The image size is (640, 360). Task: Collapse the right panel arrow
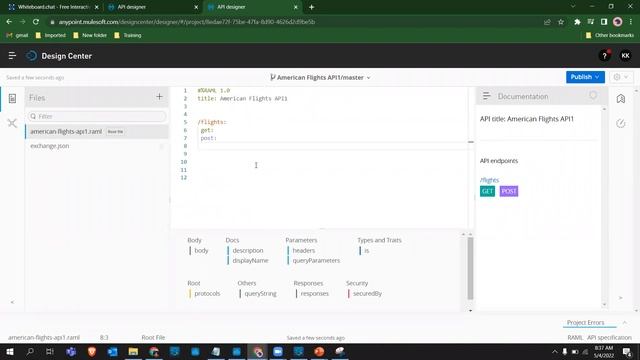pos(621,298)
